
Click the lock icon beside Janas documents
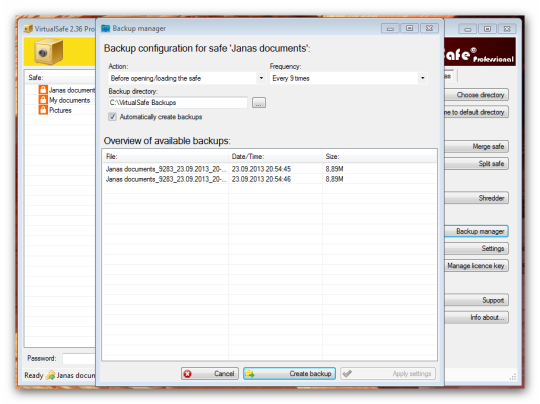43,90
